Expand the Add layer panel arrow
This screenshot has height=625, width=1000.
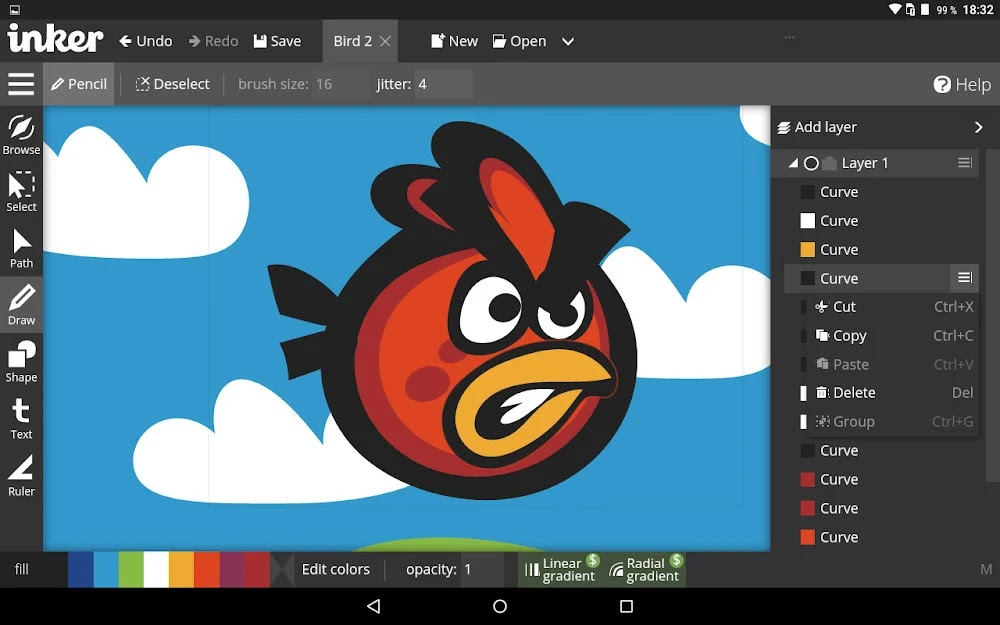point(978,127)
